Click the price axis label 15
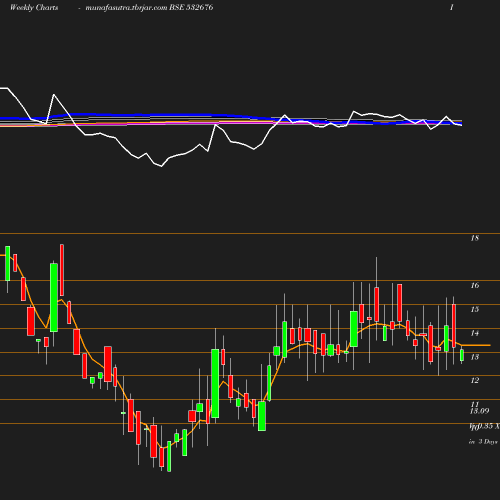The height and width of the screenshot is (500, 500). coord(475,309)
